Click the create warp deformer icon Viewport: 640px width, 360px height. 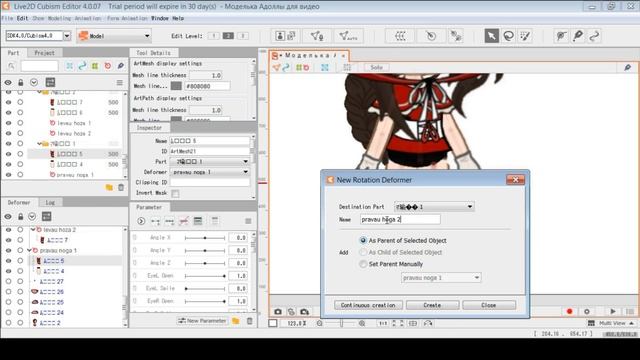tap(400, 36)
